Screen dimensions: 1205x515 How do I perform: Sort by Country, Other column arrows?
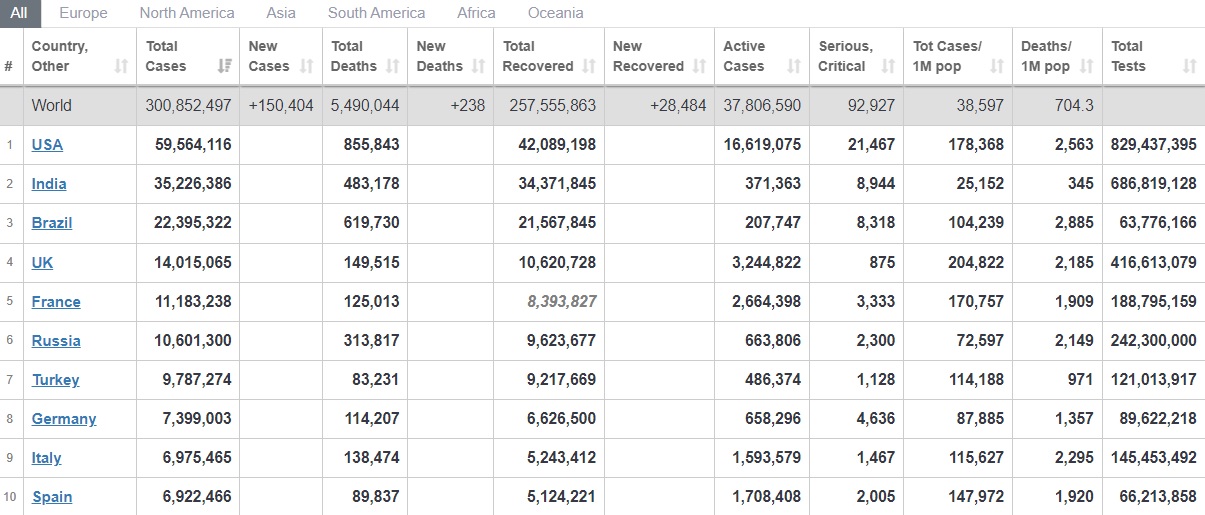121,67
